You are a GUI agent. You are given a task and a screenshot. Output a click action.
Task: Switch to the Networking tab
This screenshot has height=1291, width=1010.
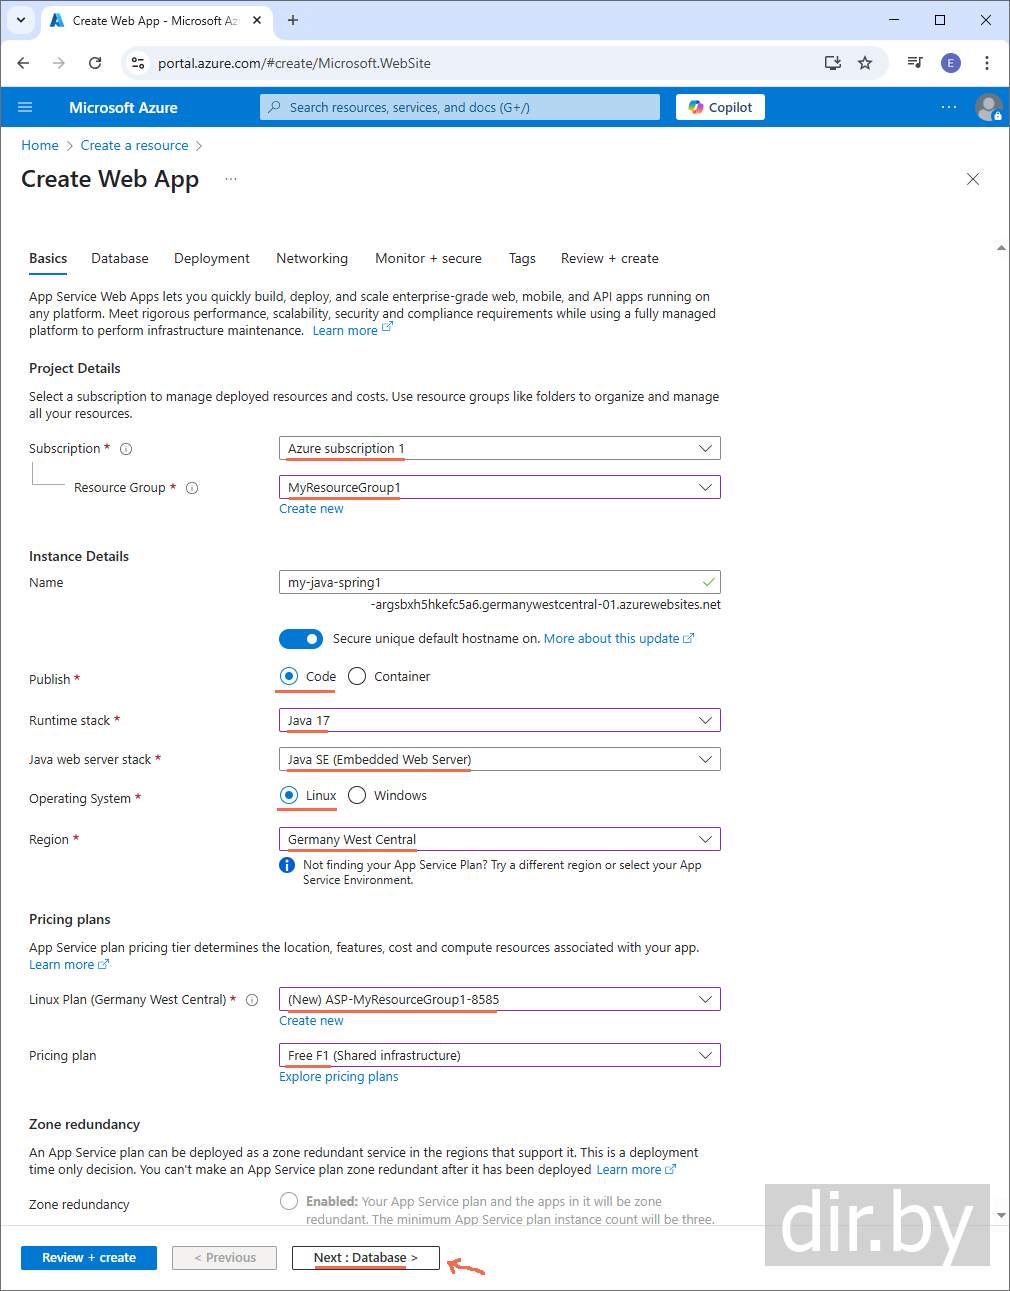[312, 258]
